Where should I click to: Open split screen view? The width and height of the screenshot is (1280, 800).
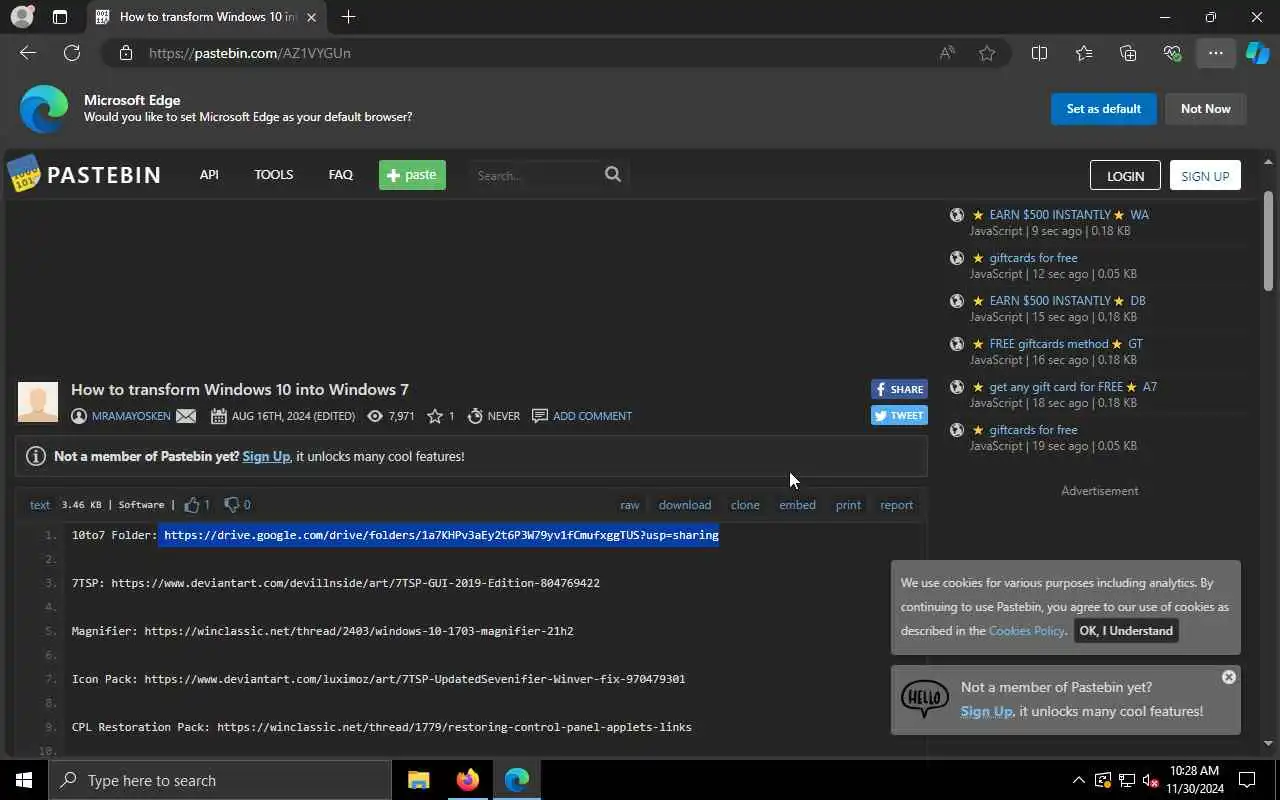pos(1039,53)
